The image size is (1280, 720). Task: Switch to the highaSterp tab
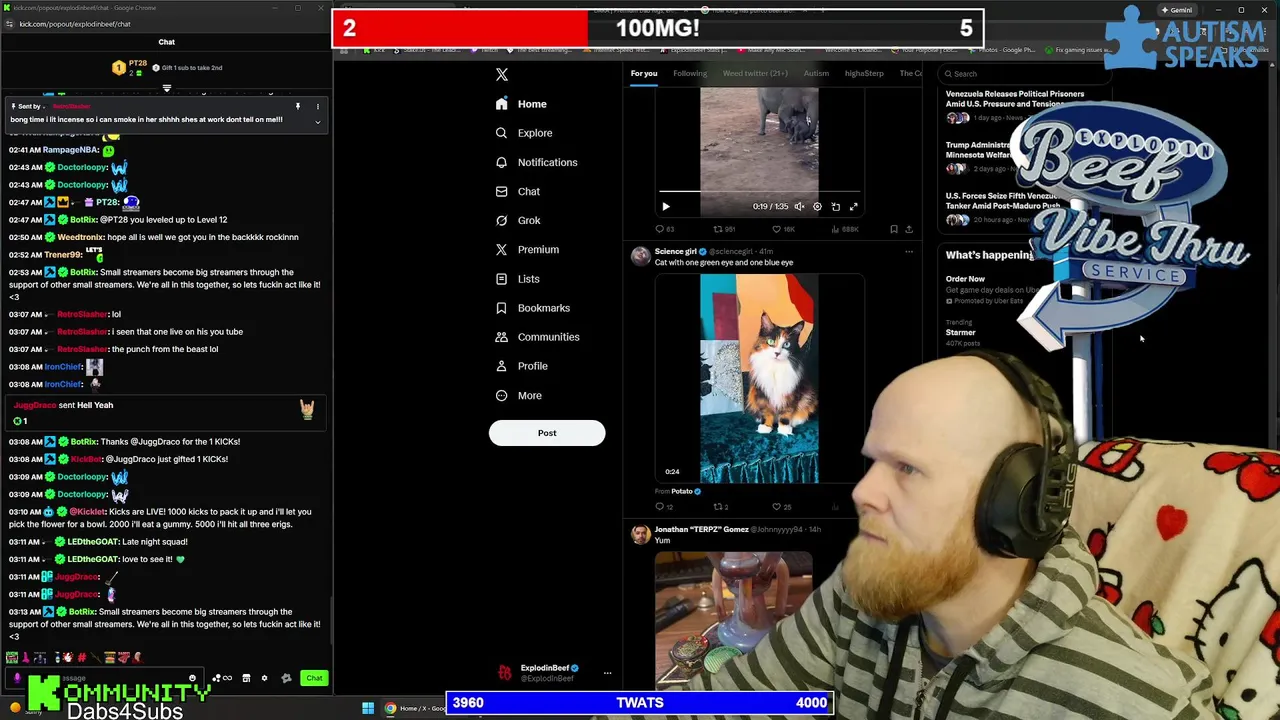point(864,73)
